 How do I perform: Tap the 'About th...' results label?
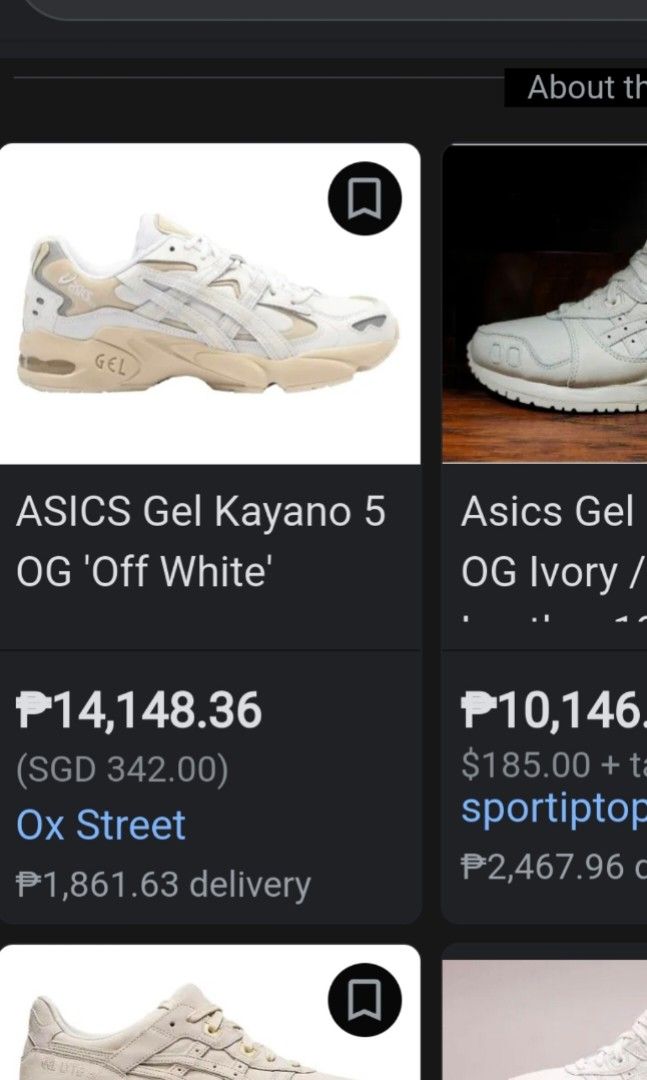click(580, 88)
